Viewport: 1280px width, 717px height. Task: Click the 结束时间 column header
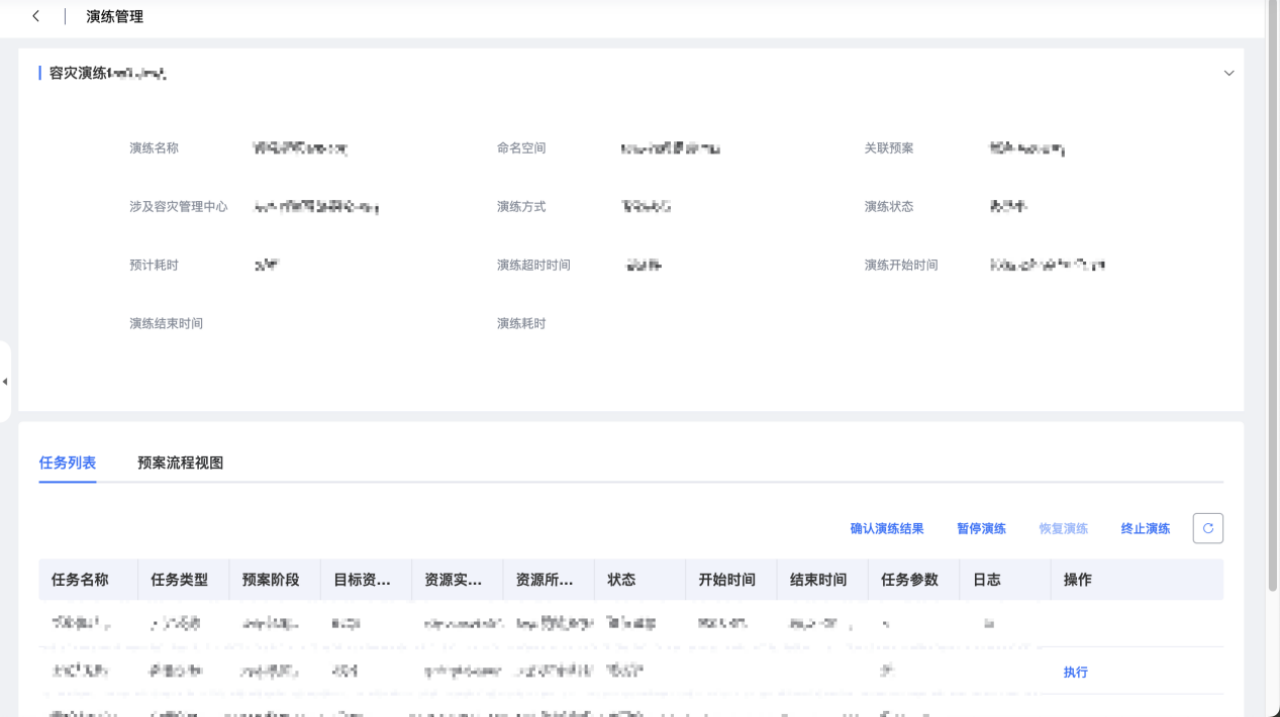(x=818, y=580)
